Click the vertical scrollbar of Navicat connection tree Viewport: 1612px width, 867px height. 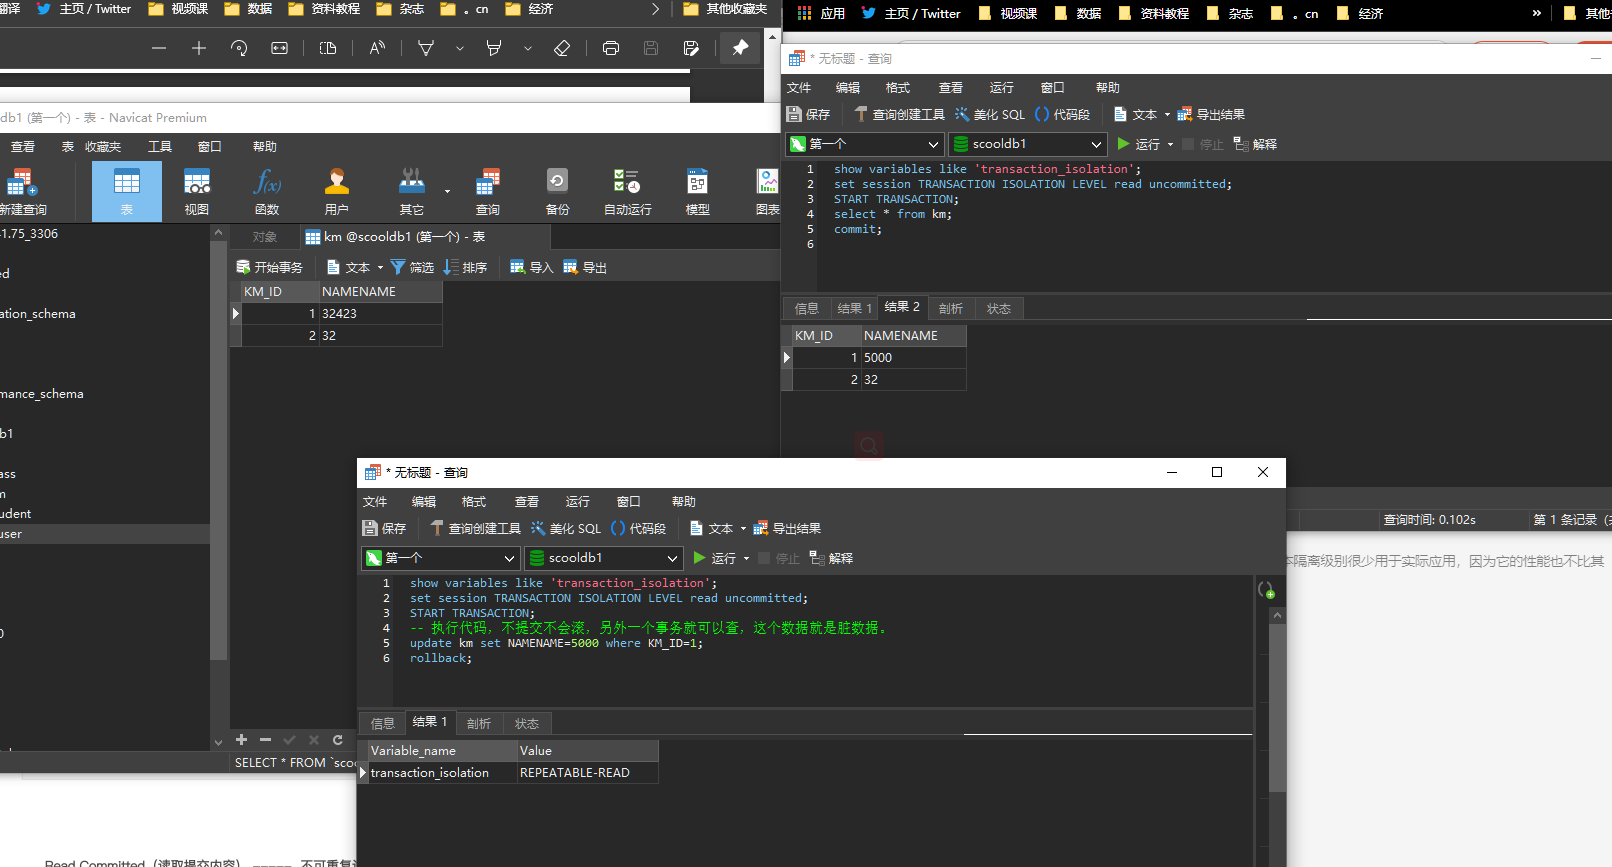pos(219,450)
